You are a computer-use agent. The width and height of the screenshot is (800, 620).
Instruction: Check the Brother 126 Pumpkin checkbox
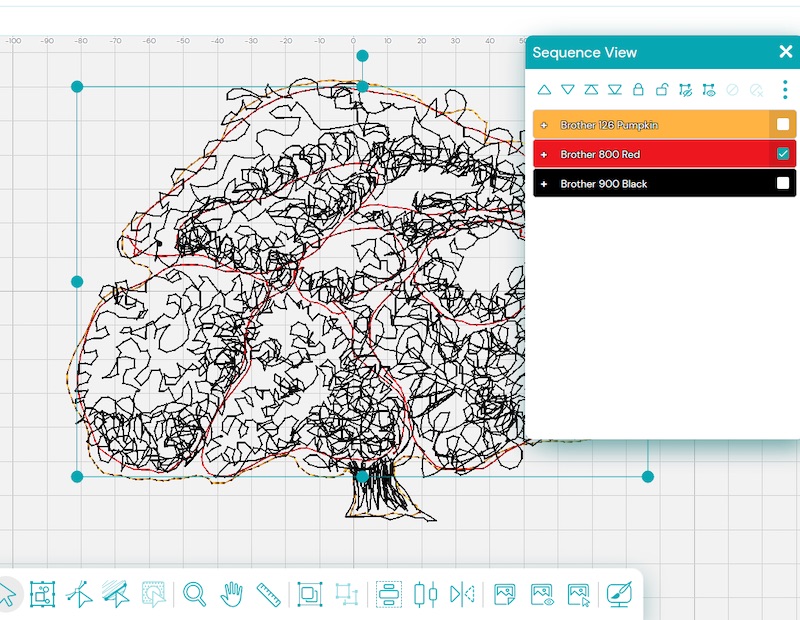click(x=783, y=125)
